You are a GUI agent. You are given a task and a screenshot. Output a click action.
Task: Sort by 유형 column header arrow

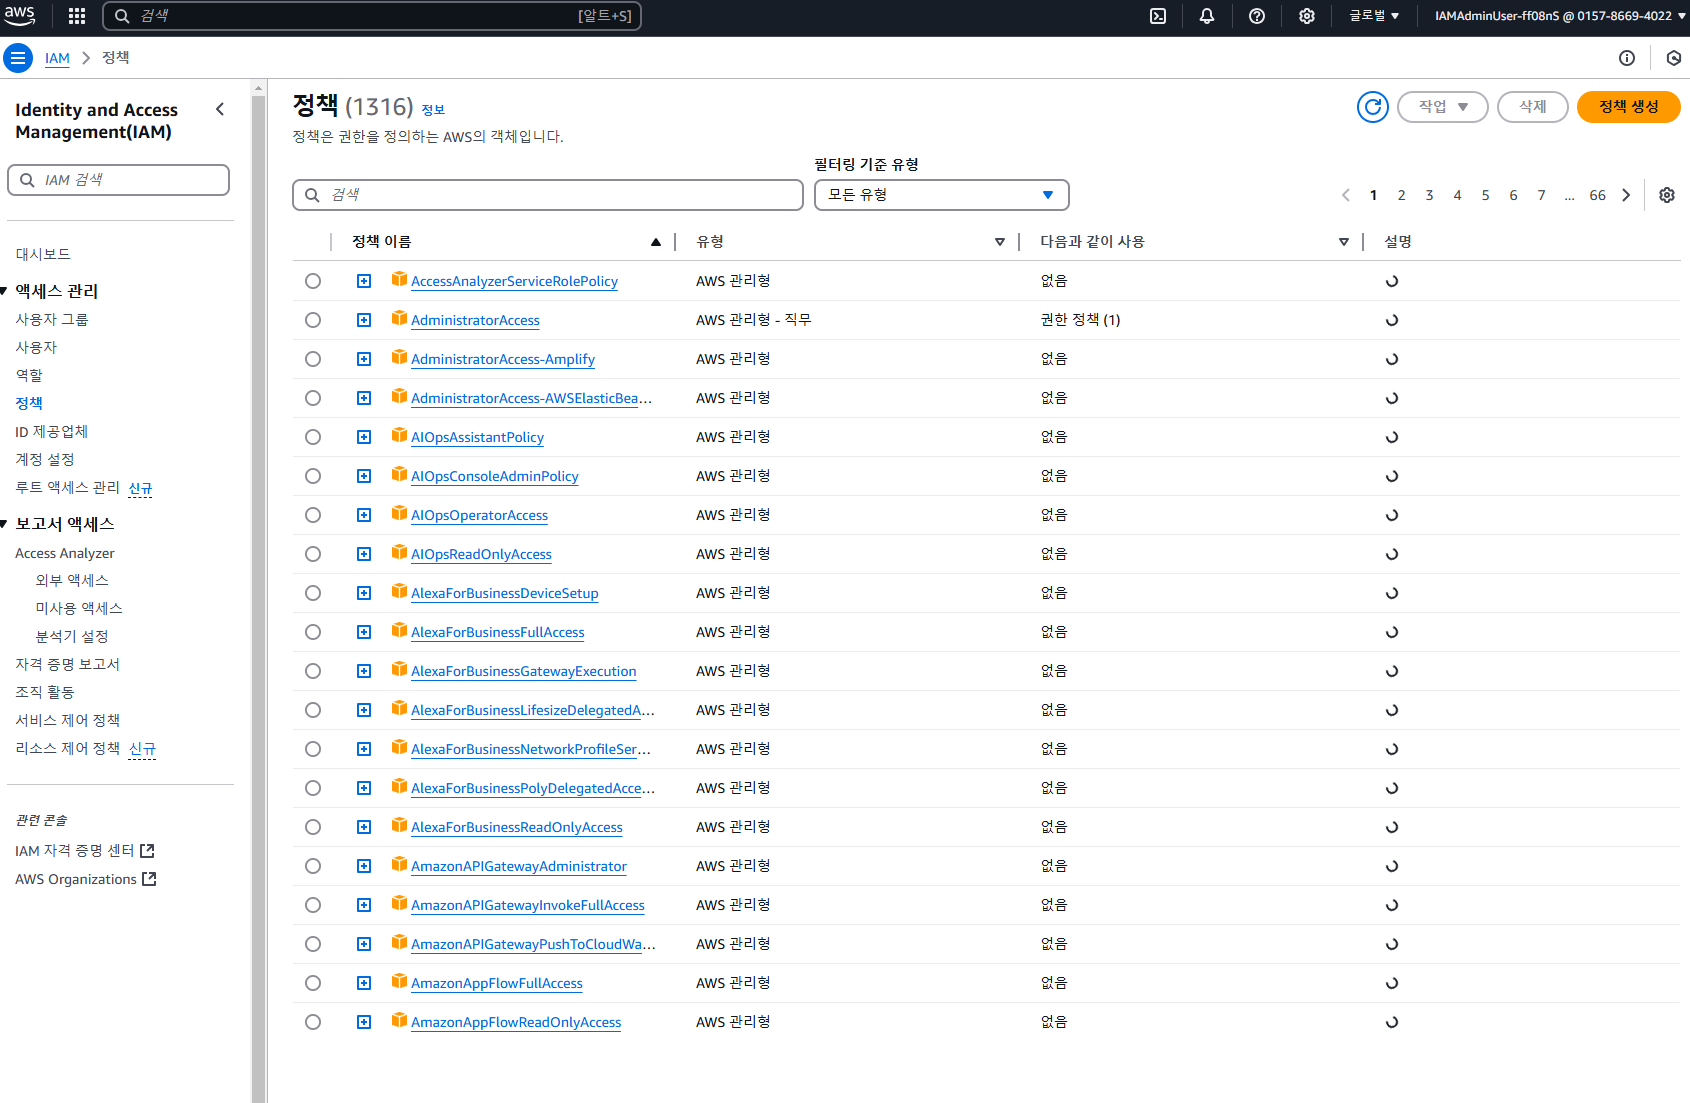(x=1000, y=242)
